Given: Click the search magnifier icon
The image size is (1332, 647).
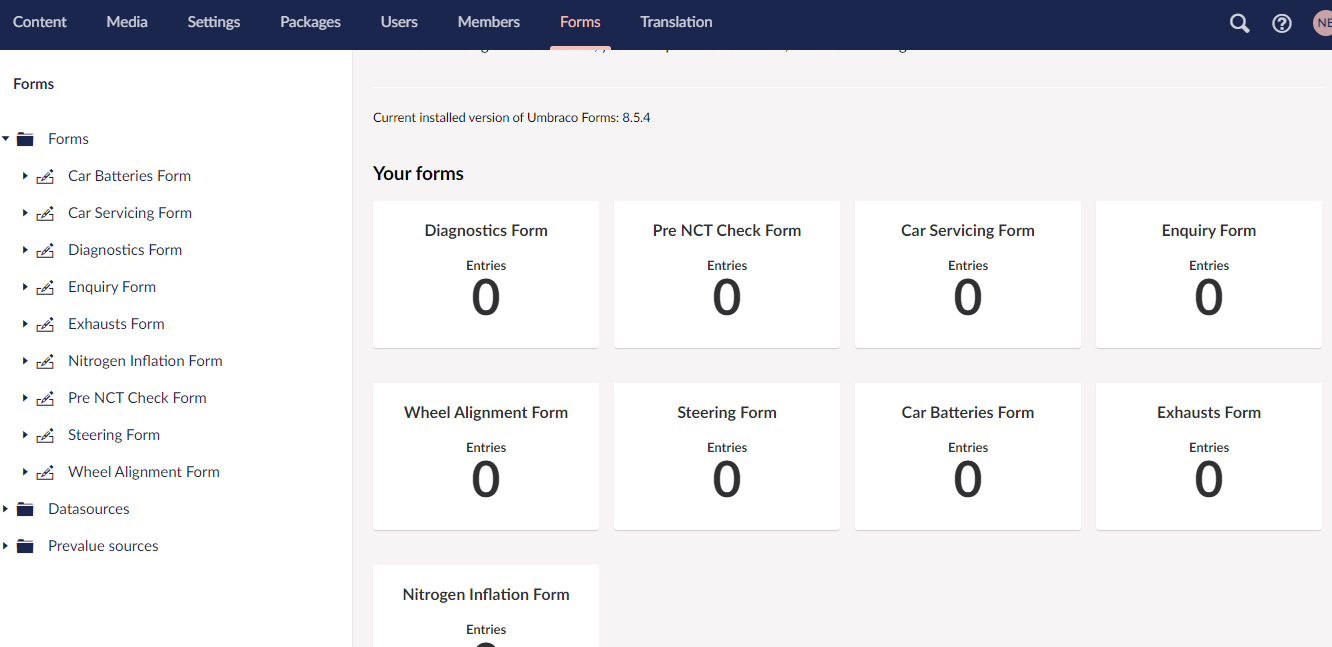Looking at the screenshot, I should (1239, 23).
